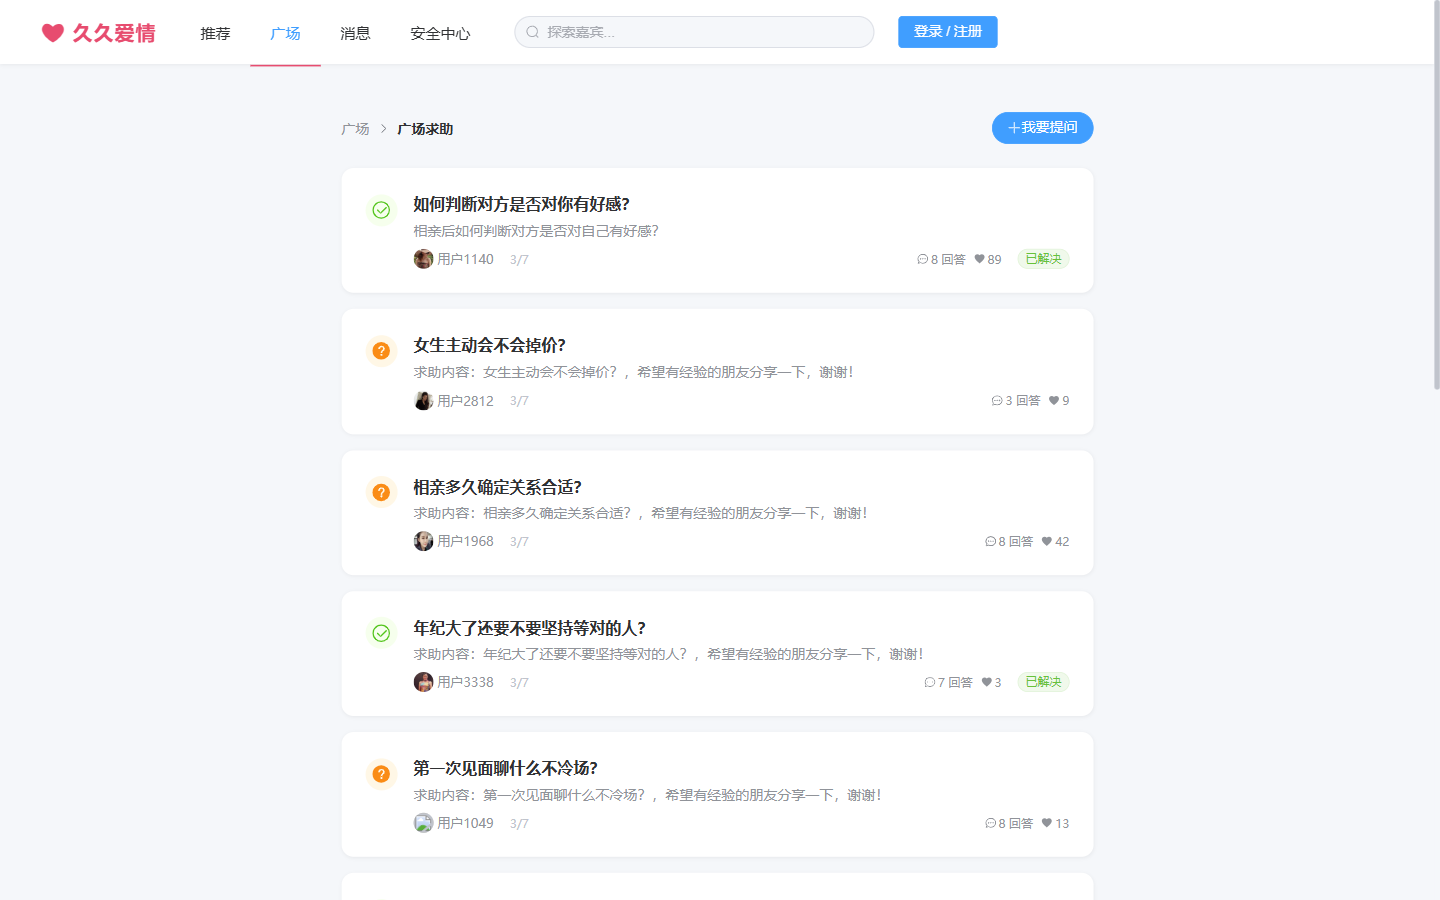Click the 我要提问 button

coord(1042,128)
